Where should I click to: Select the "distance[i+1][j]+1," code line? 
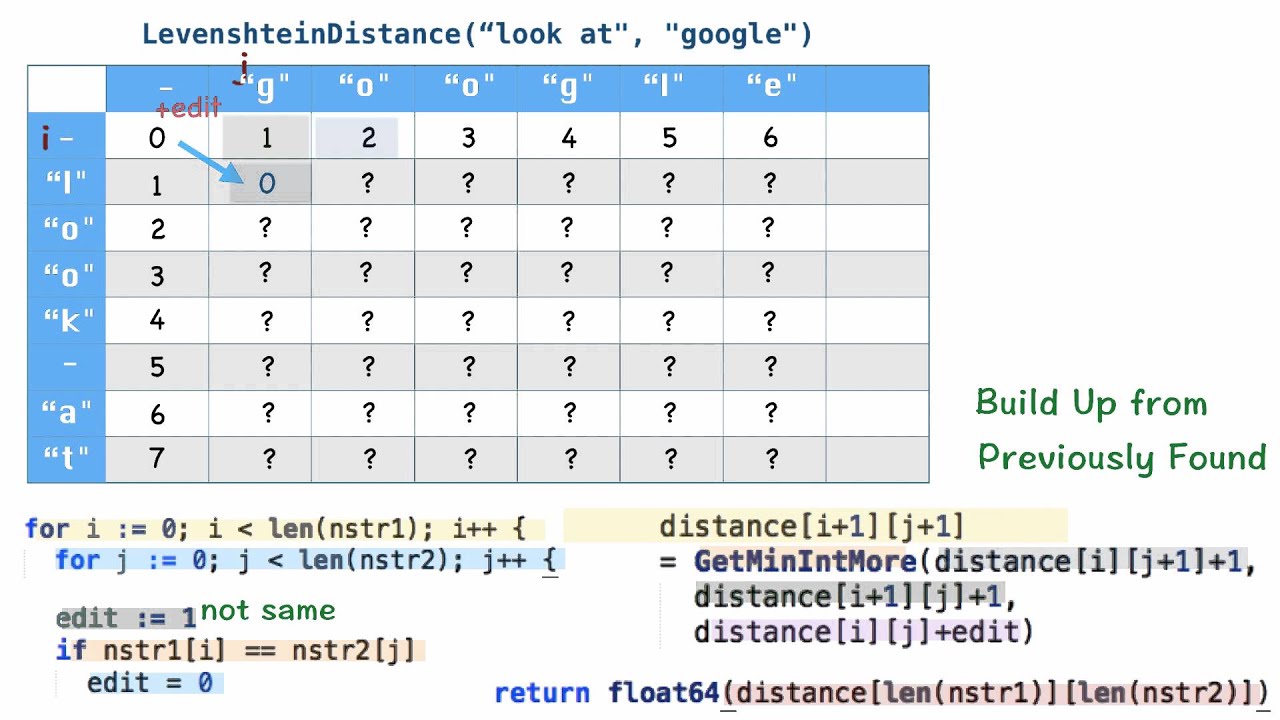tap(855, 597)
